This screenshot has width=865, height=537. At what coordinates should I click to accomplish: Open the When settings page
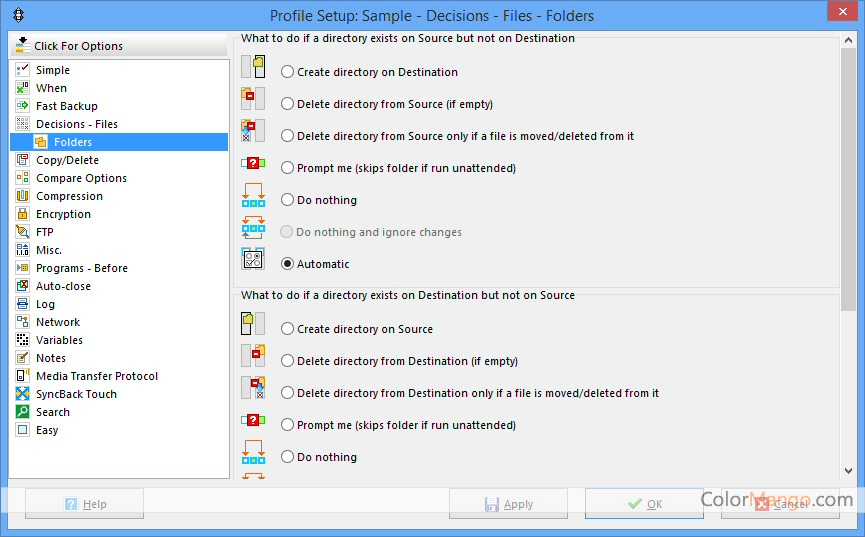click(51, 88)
